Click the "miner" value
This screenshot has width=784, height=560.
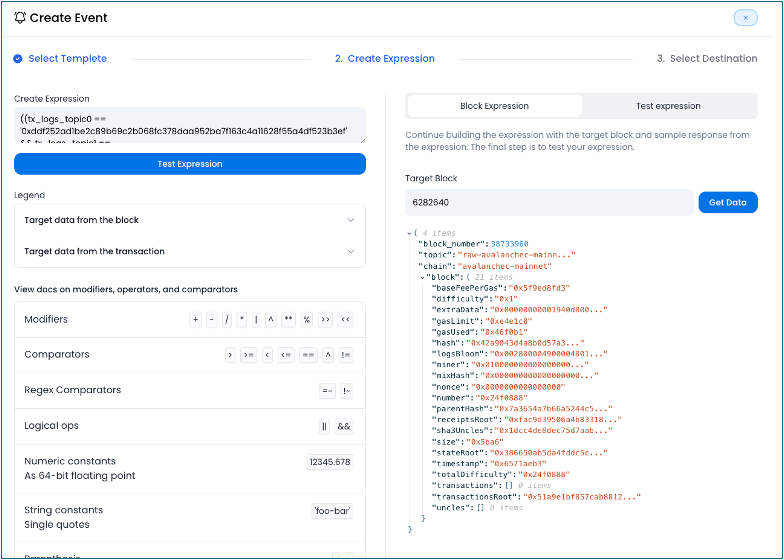tap(530, 365)
